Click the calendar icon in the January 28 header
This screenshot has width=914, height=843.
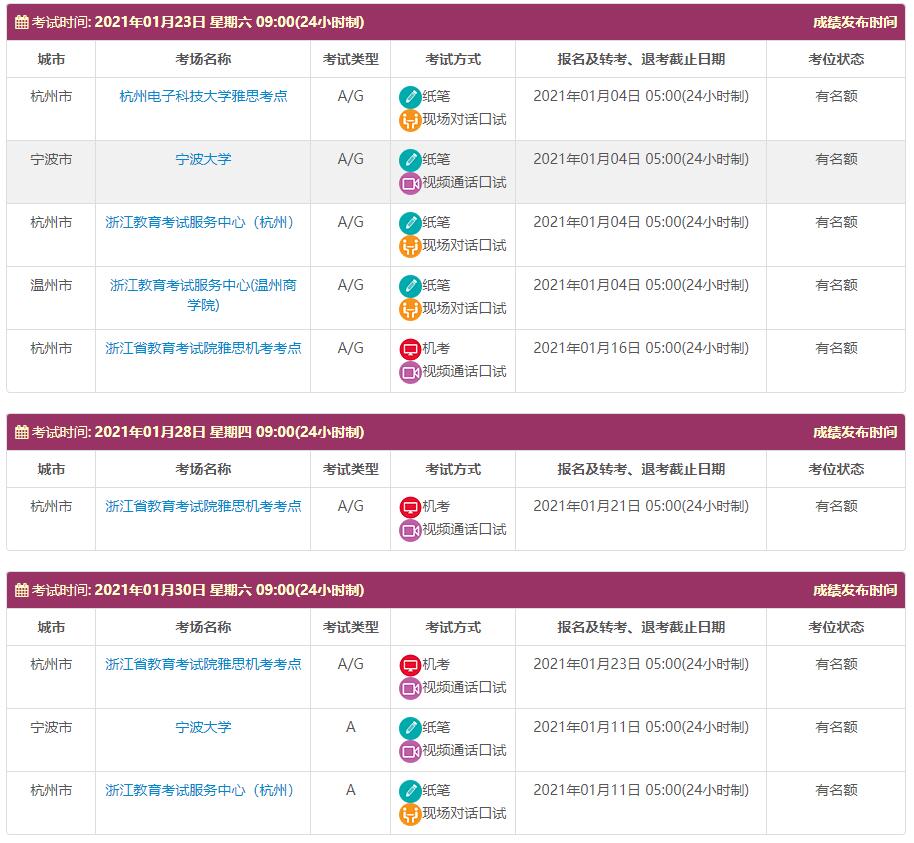tap(22, 433)
